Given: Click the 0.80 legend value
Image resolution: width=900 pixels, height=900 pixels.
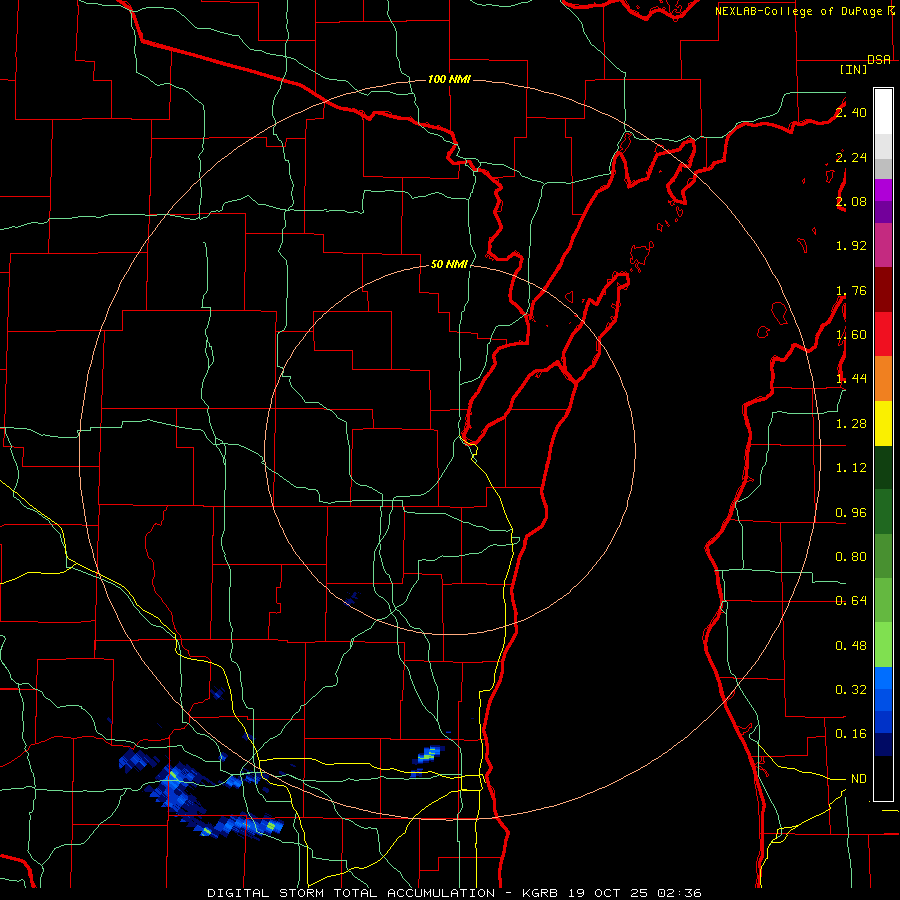Looking at the screenshot, I should pos(851,557).
